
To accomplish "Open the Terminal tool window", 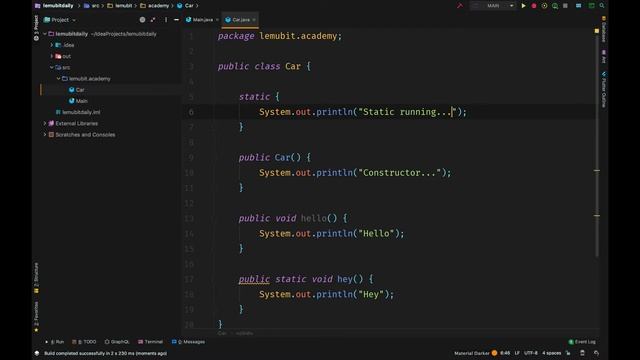I will (x=150, y=342).
